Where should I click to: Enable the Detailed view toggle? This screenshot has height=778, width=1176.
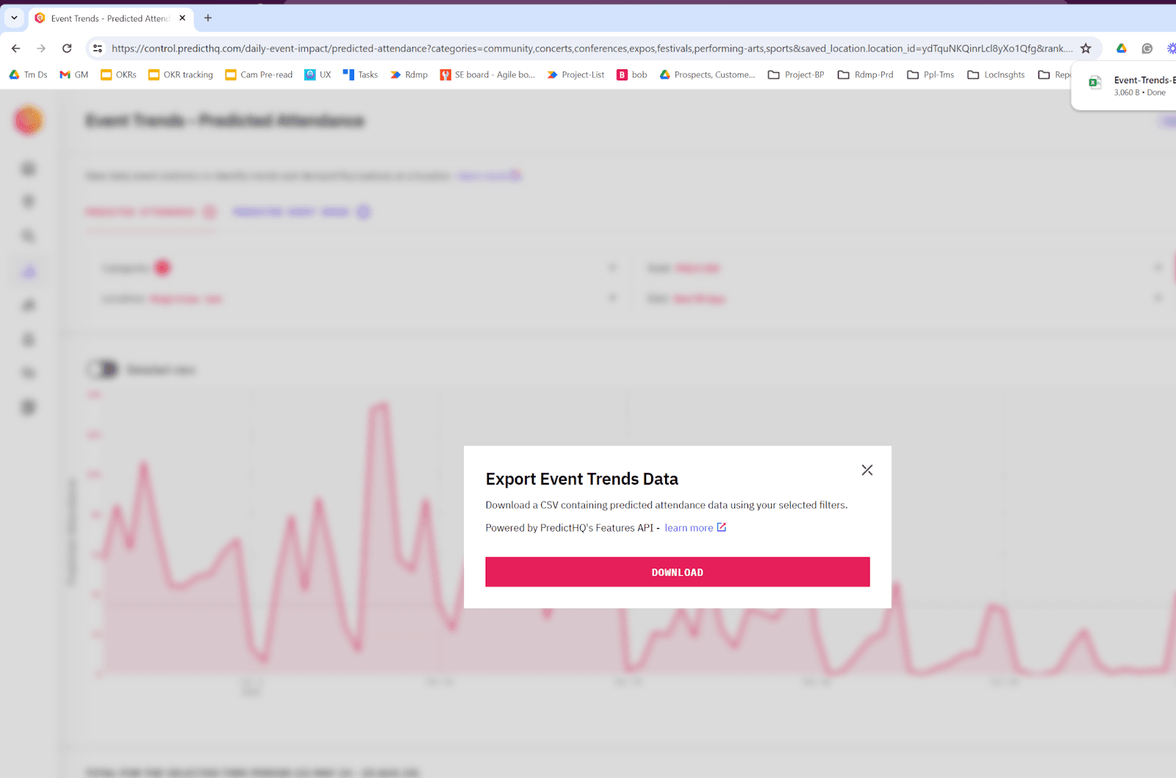pyautogui.click(x=101, y=369)
